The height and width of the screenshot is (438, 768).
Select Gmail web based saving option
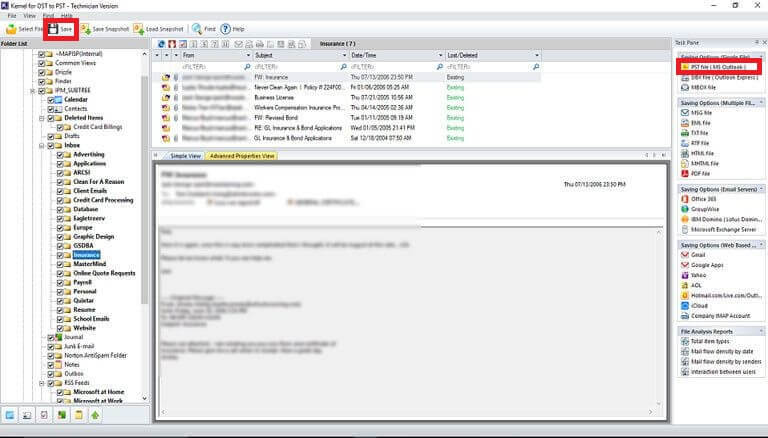click(694, 255)
